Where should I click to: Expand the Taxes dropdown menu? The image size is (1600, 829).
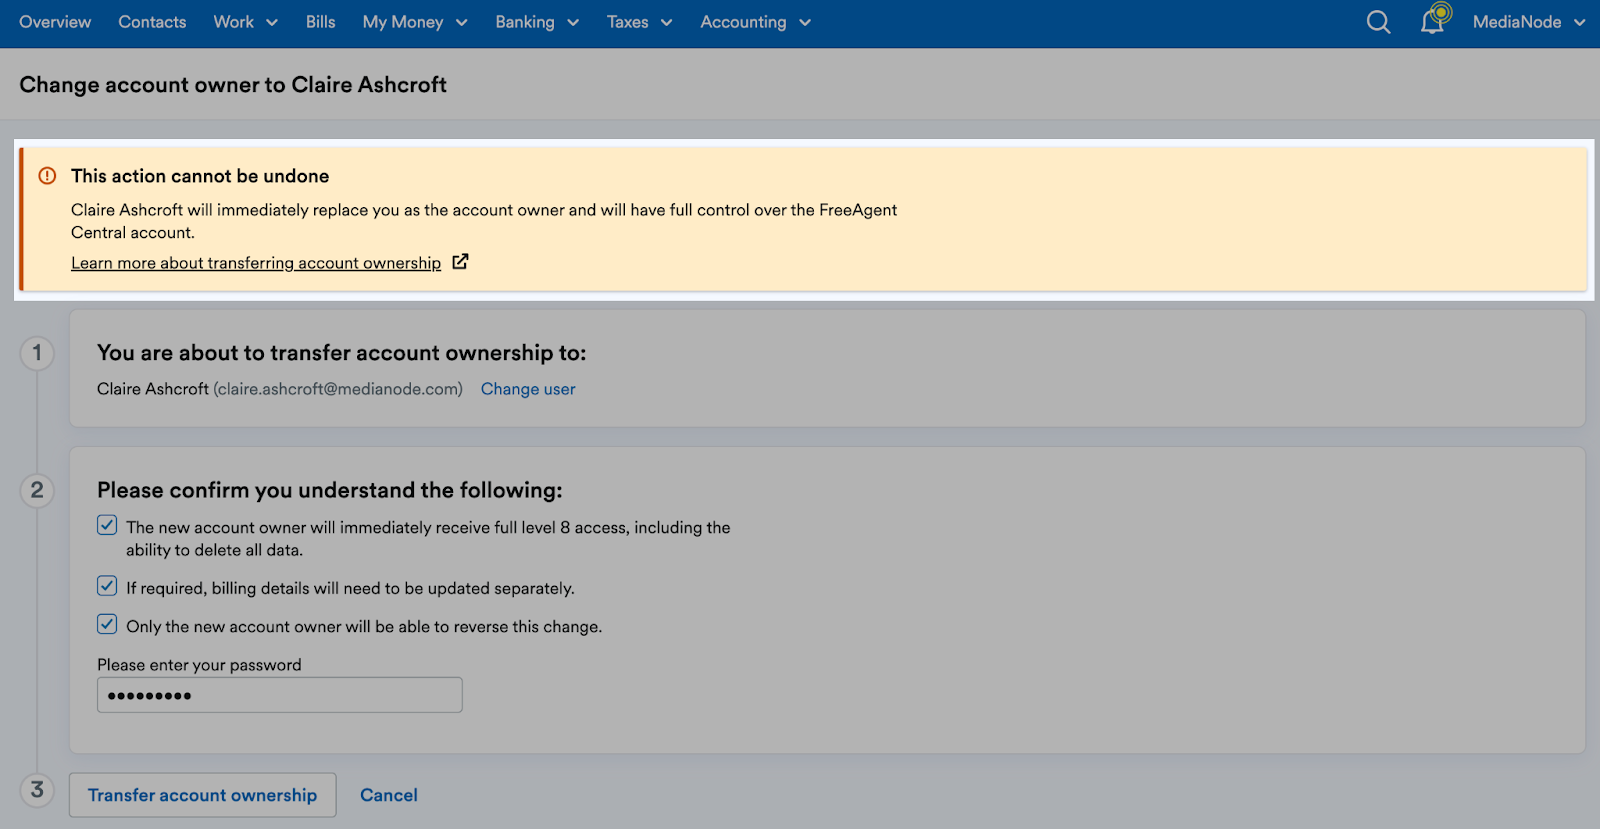tap(639, 22)
